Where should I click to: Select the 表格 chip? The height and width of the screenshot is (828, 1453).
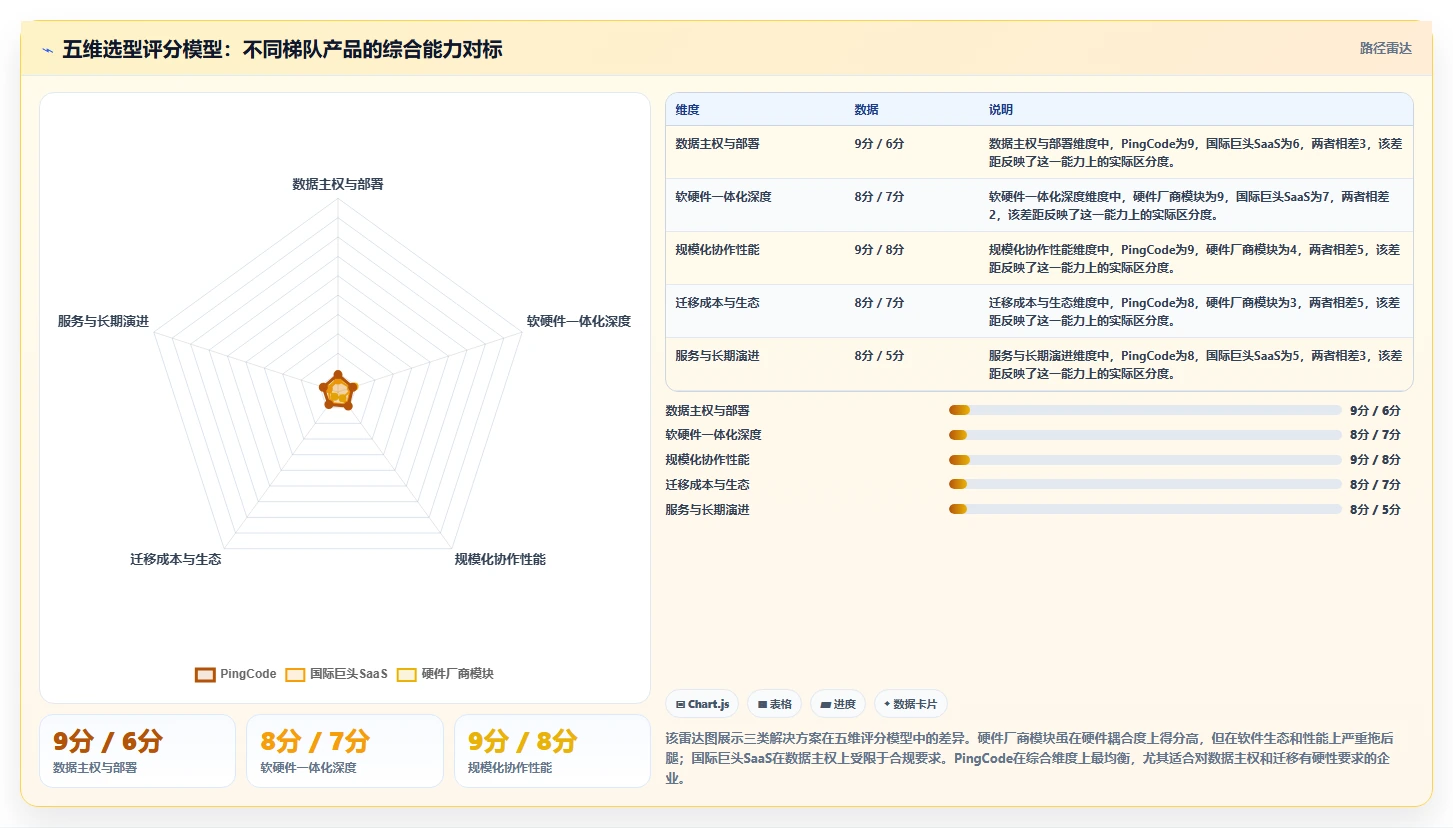click(x=774, y=704)
